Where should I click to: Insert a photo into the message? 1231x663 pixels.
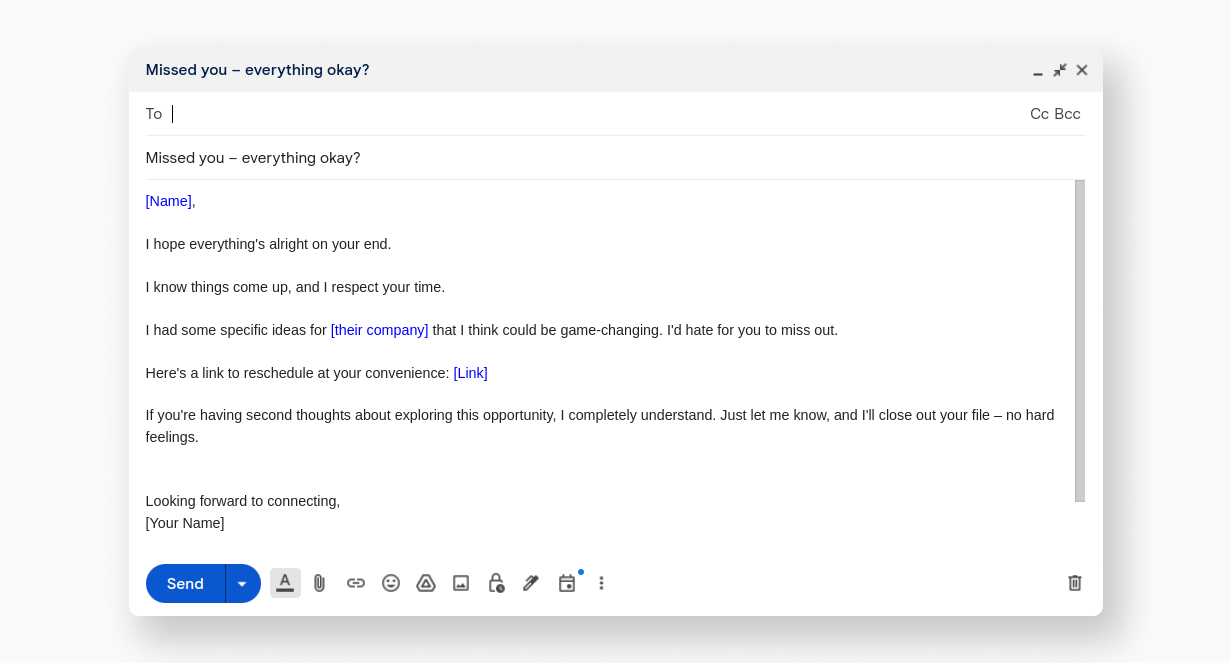click(460, 583)
